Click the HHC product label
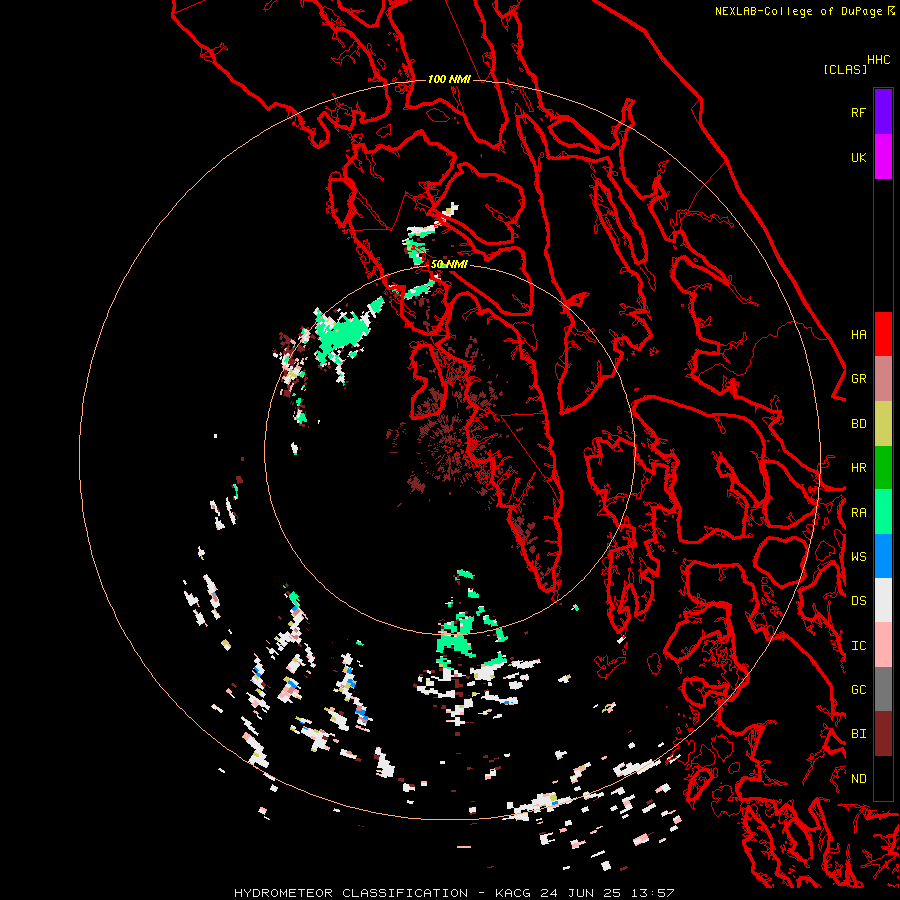Viewport: 900px width, 900px height. pyautogui.click(x=879, y=60)
